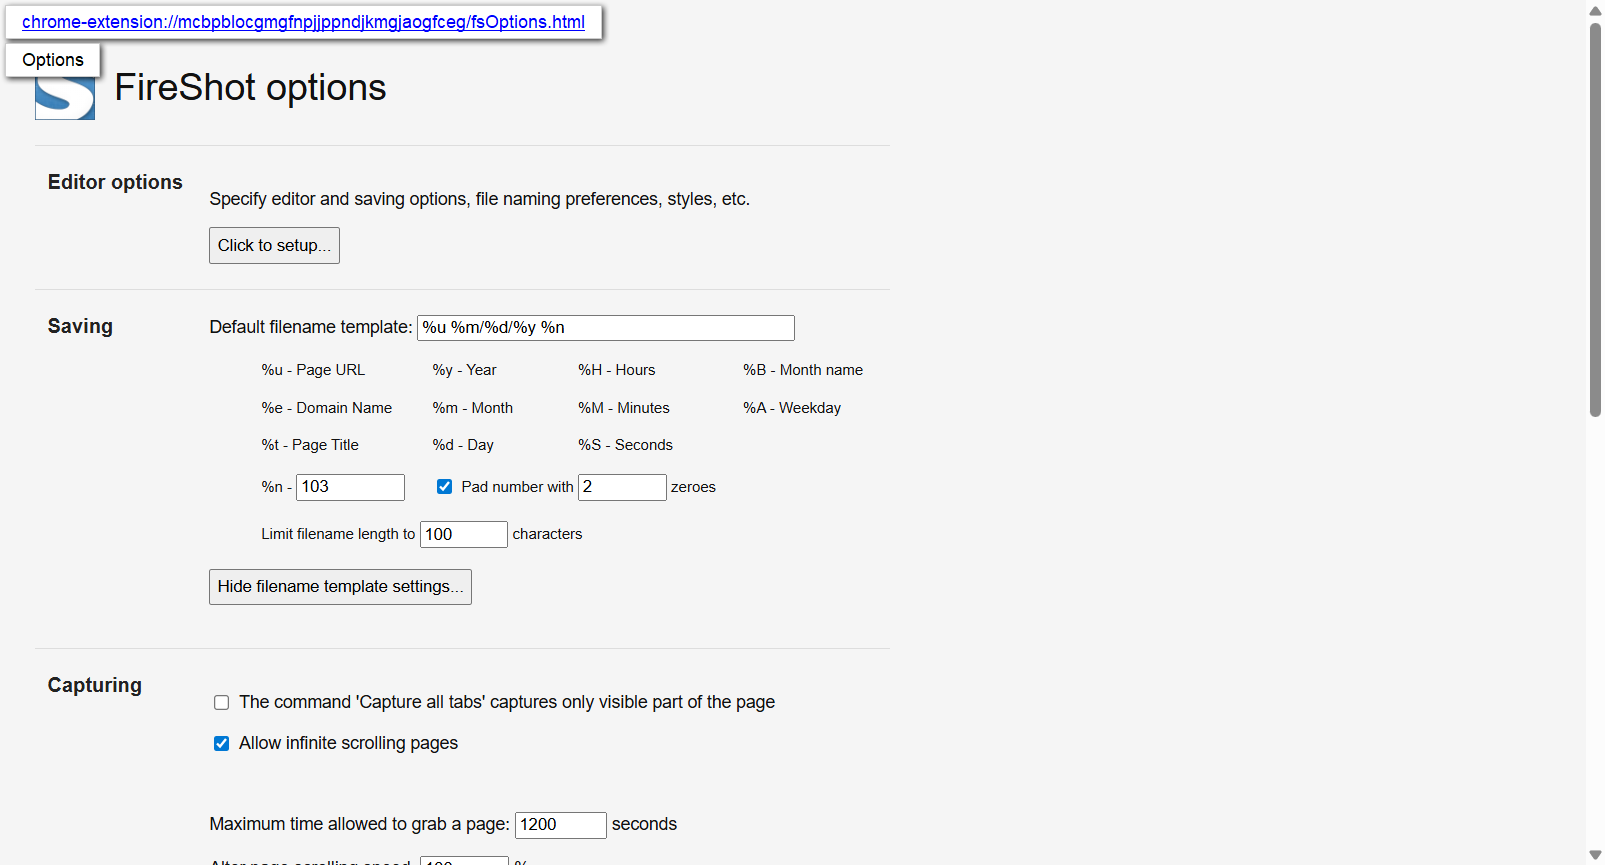Click the filename length limit field
This screenshot has height=865, width=1605.
[464, 534]
